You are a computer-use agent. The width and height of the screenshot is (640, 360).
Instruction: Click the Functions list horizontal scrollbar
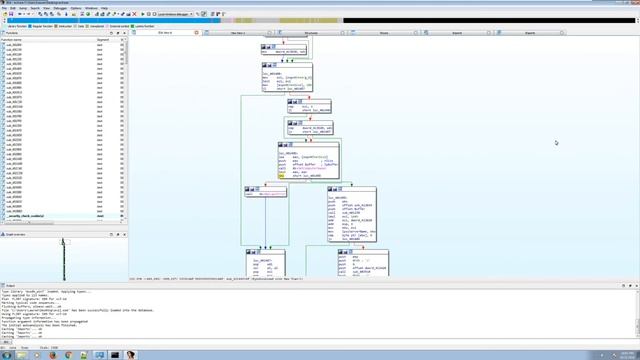[61, 223]
